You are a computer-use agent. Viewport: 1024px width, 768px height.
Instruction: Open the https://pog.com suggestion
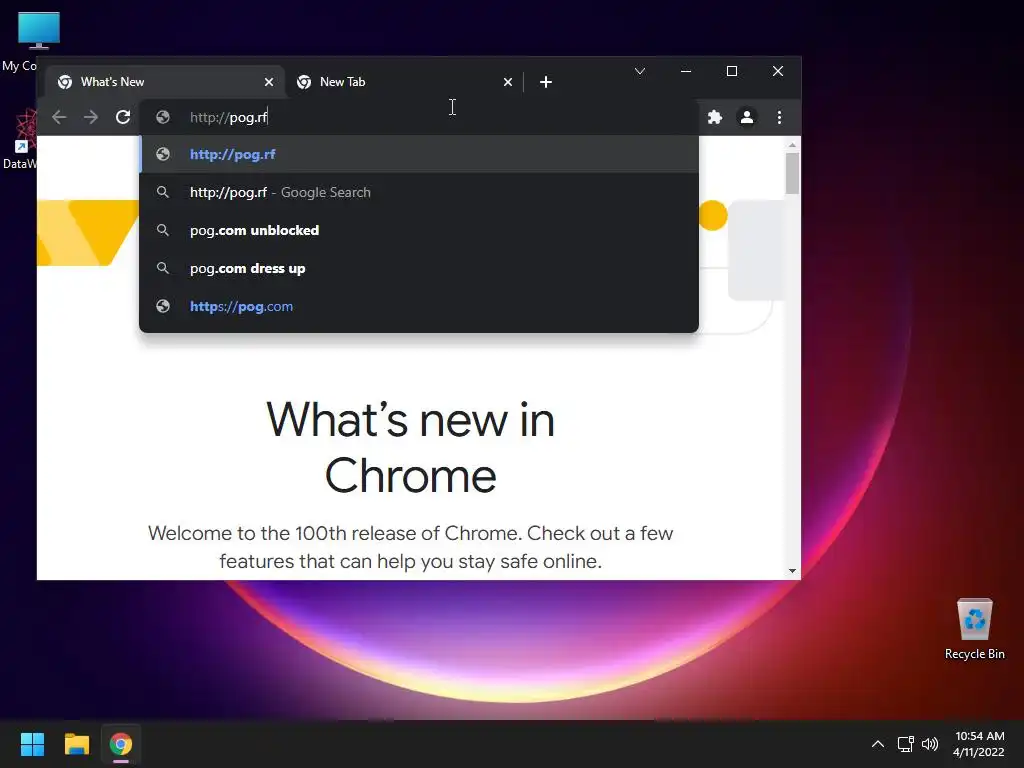point(419,306)
